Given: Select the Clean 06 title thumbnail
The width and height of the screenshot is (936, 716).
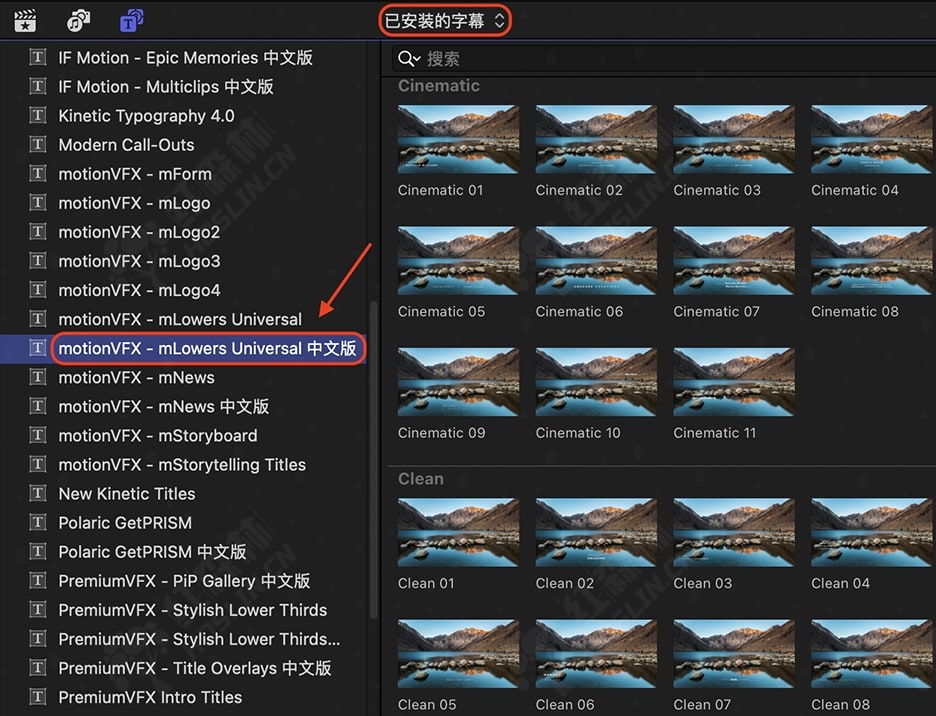Looking at the screenshot, I should 596,654.
